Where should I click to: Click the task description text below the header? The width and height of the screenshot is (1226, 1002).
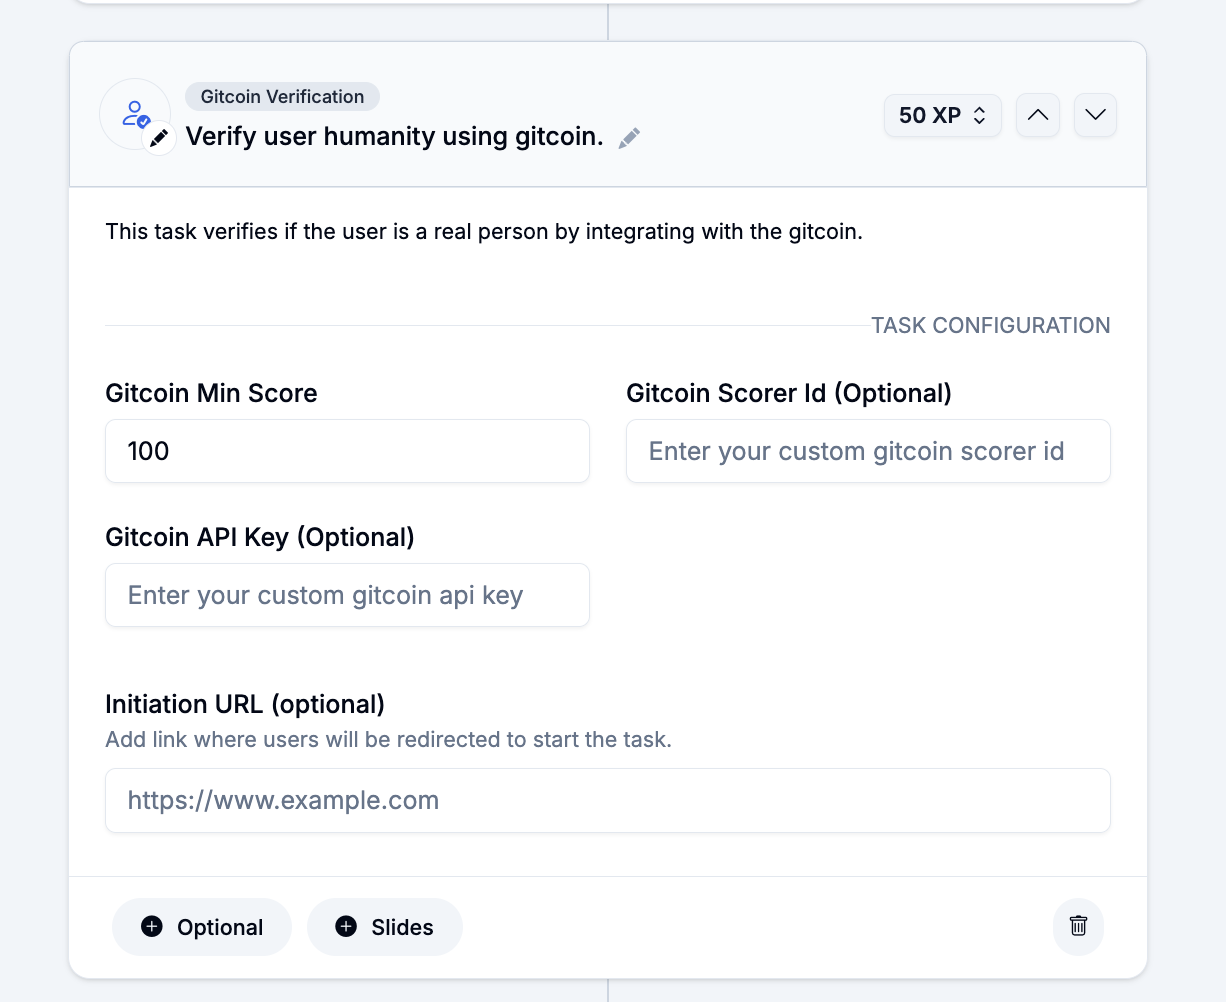(483, 232)
